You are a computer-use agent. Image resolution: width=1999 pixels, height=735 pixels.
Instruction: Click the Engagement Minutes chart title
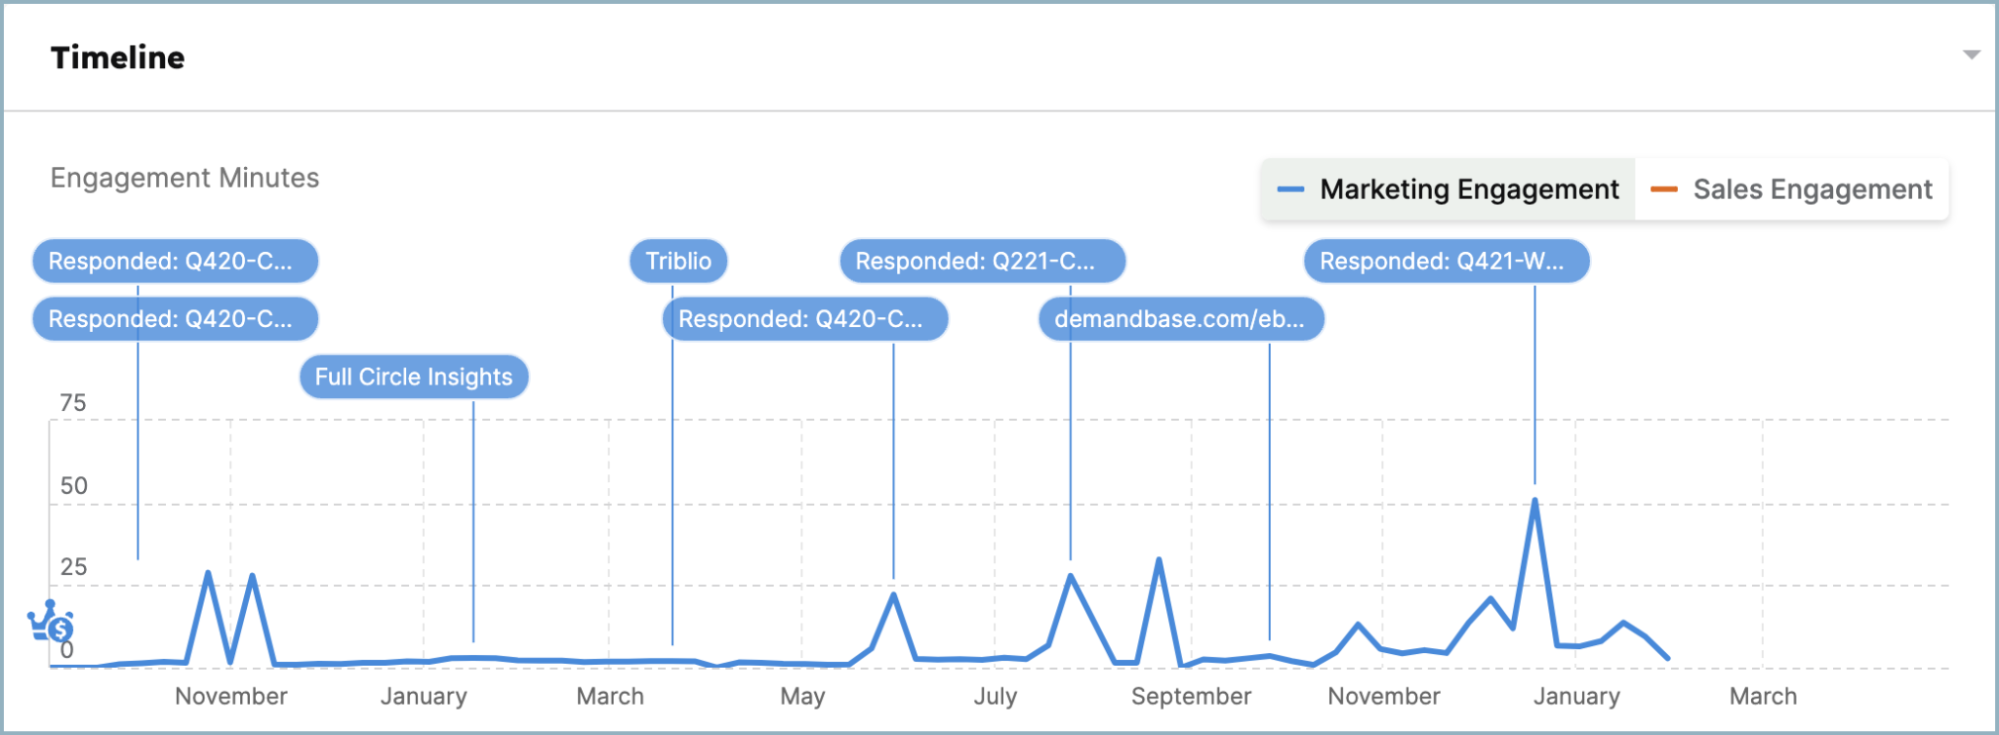[185, 178]
